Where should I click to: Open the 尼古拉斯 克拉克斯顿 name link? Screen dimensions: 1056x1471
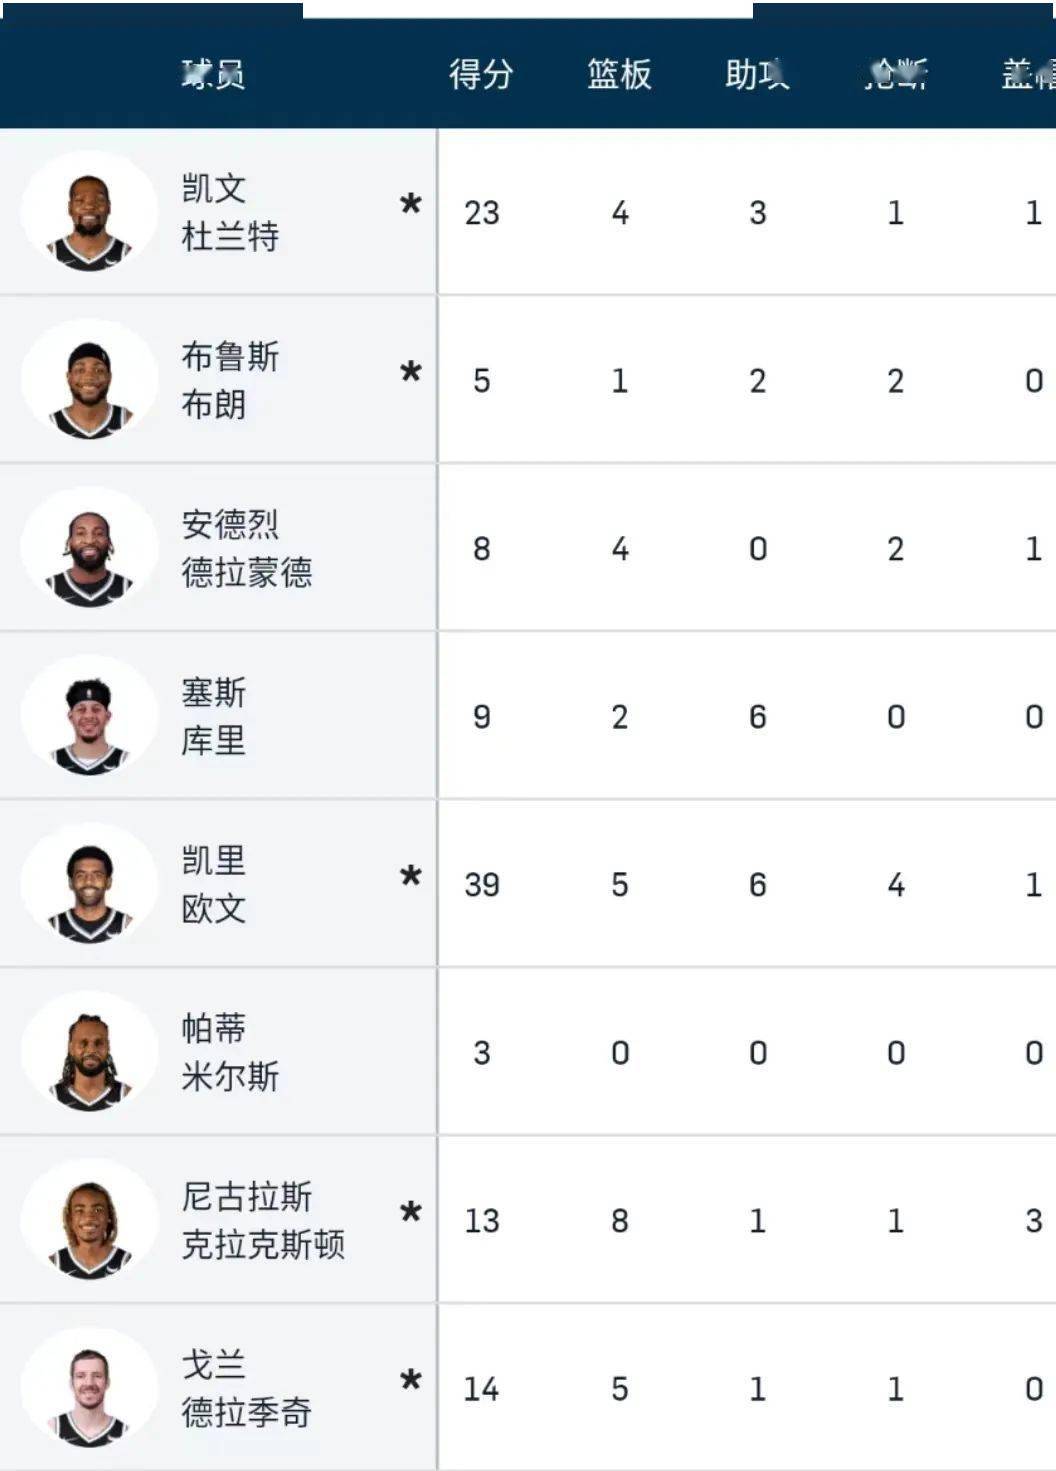point(262,1220)
